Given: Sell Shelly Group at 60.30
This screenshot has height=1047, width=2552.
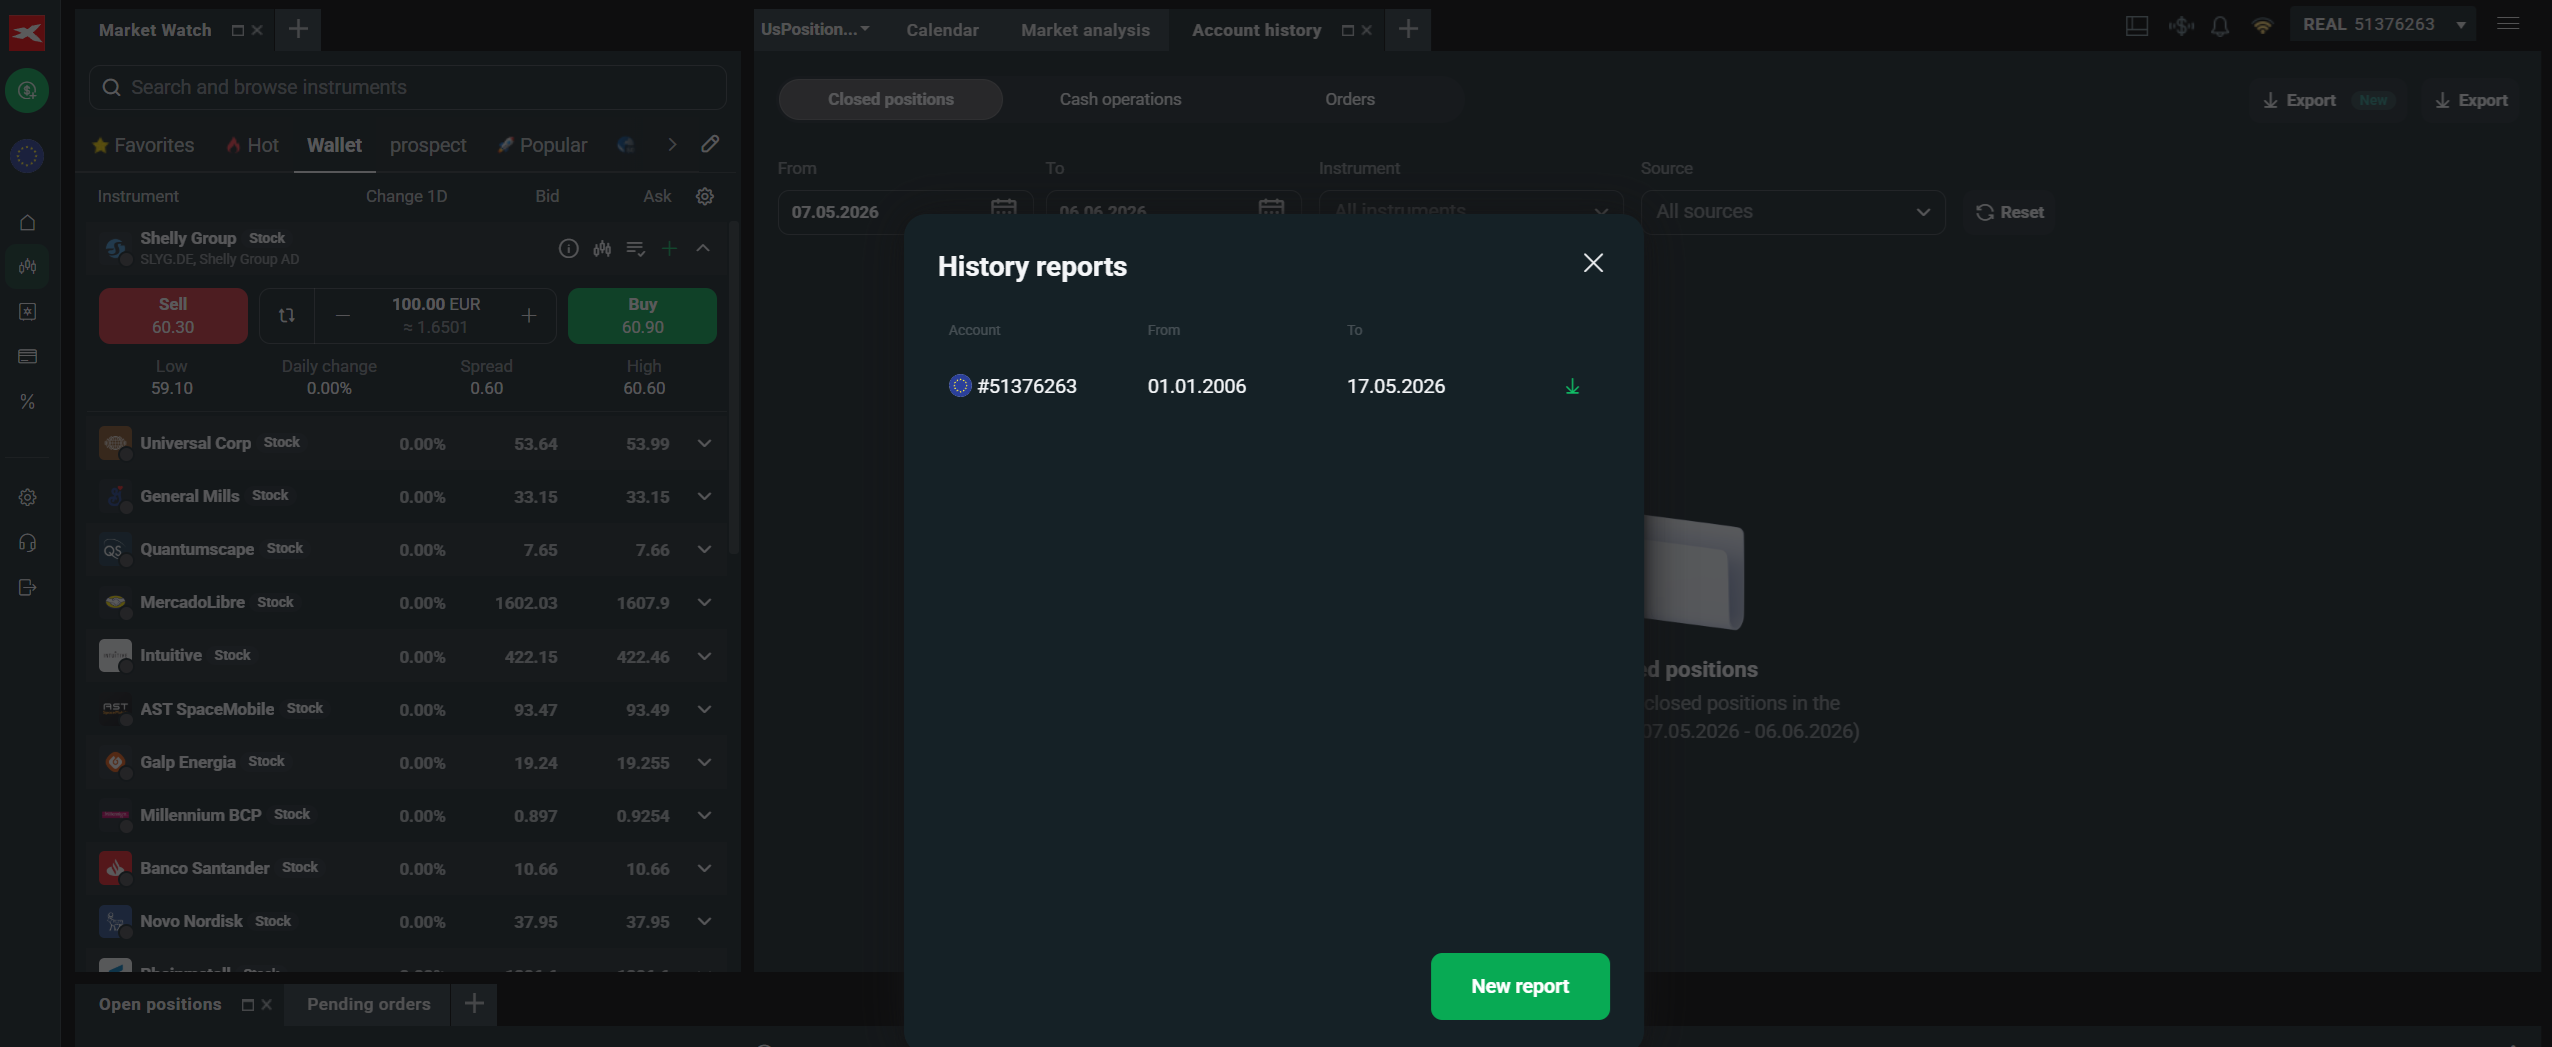Looking at the screenshot, I should tap(173, 316).
